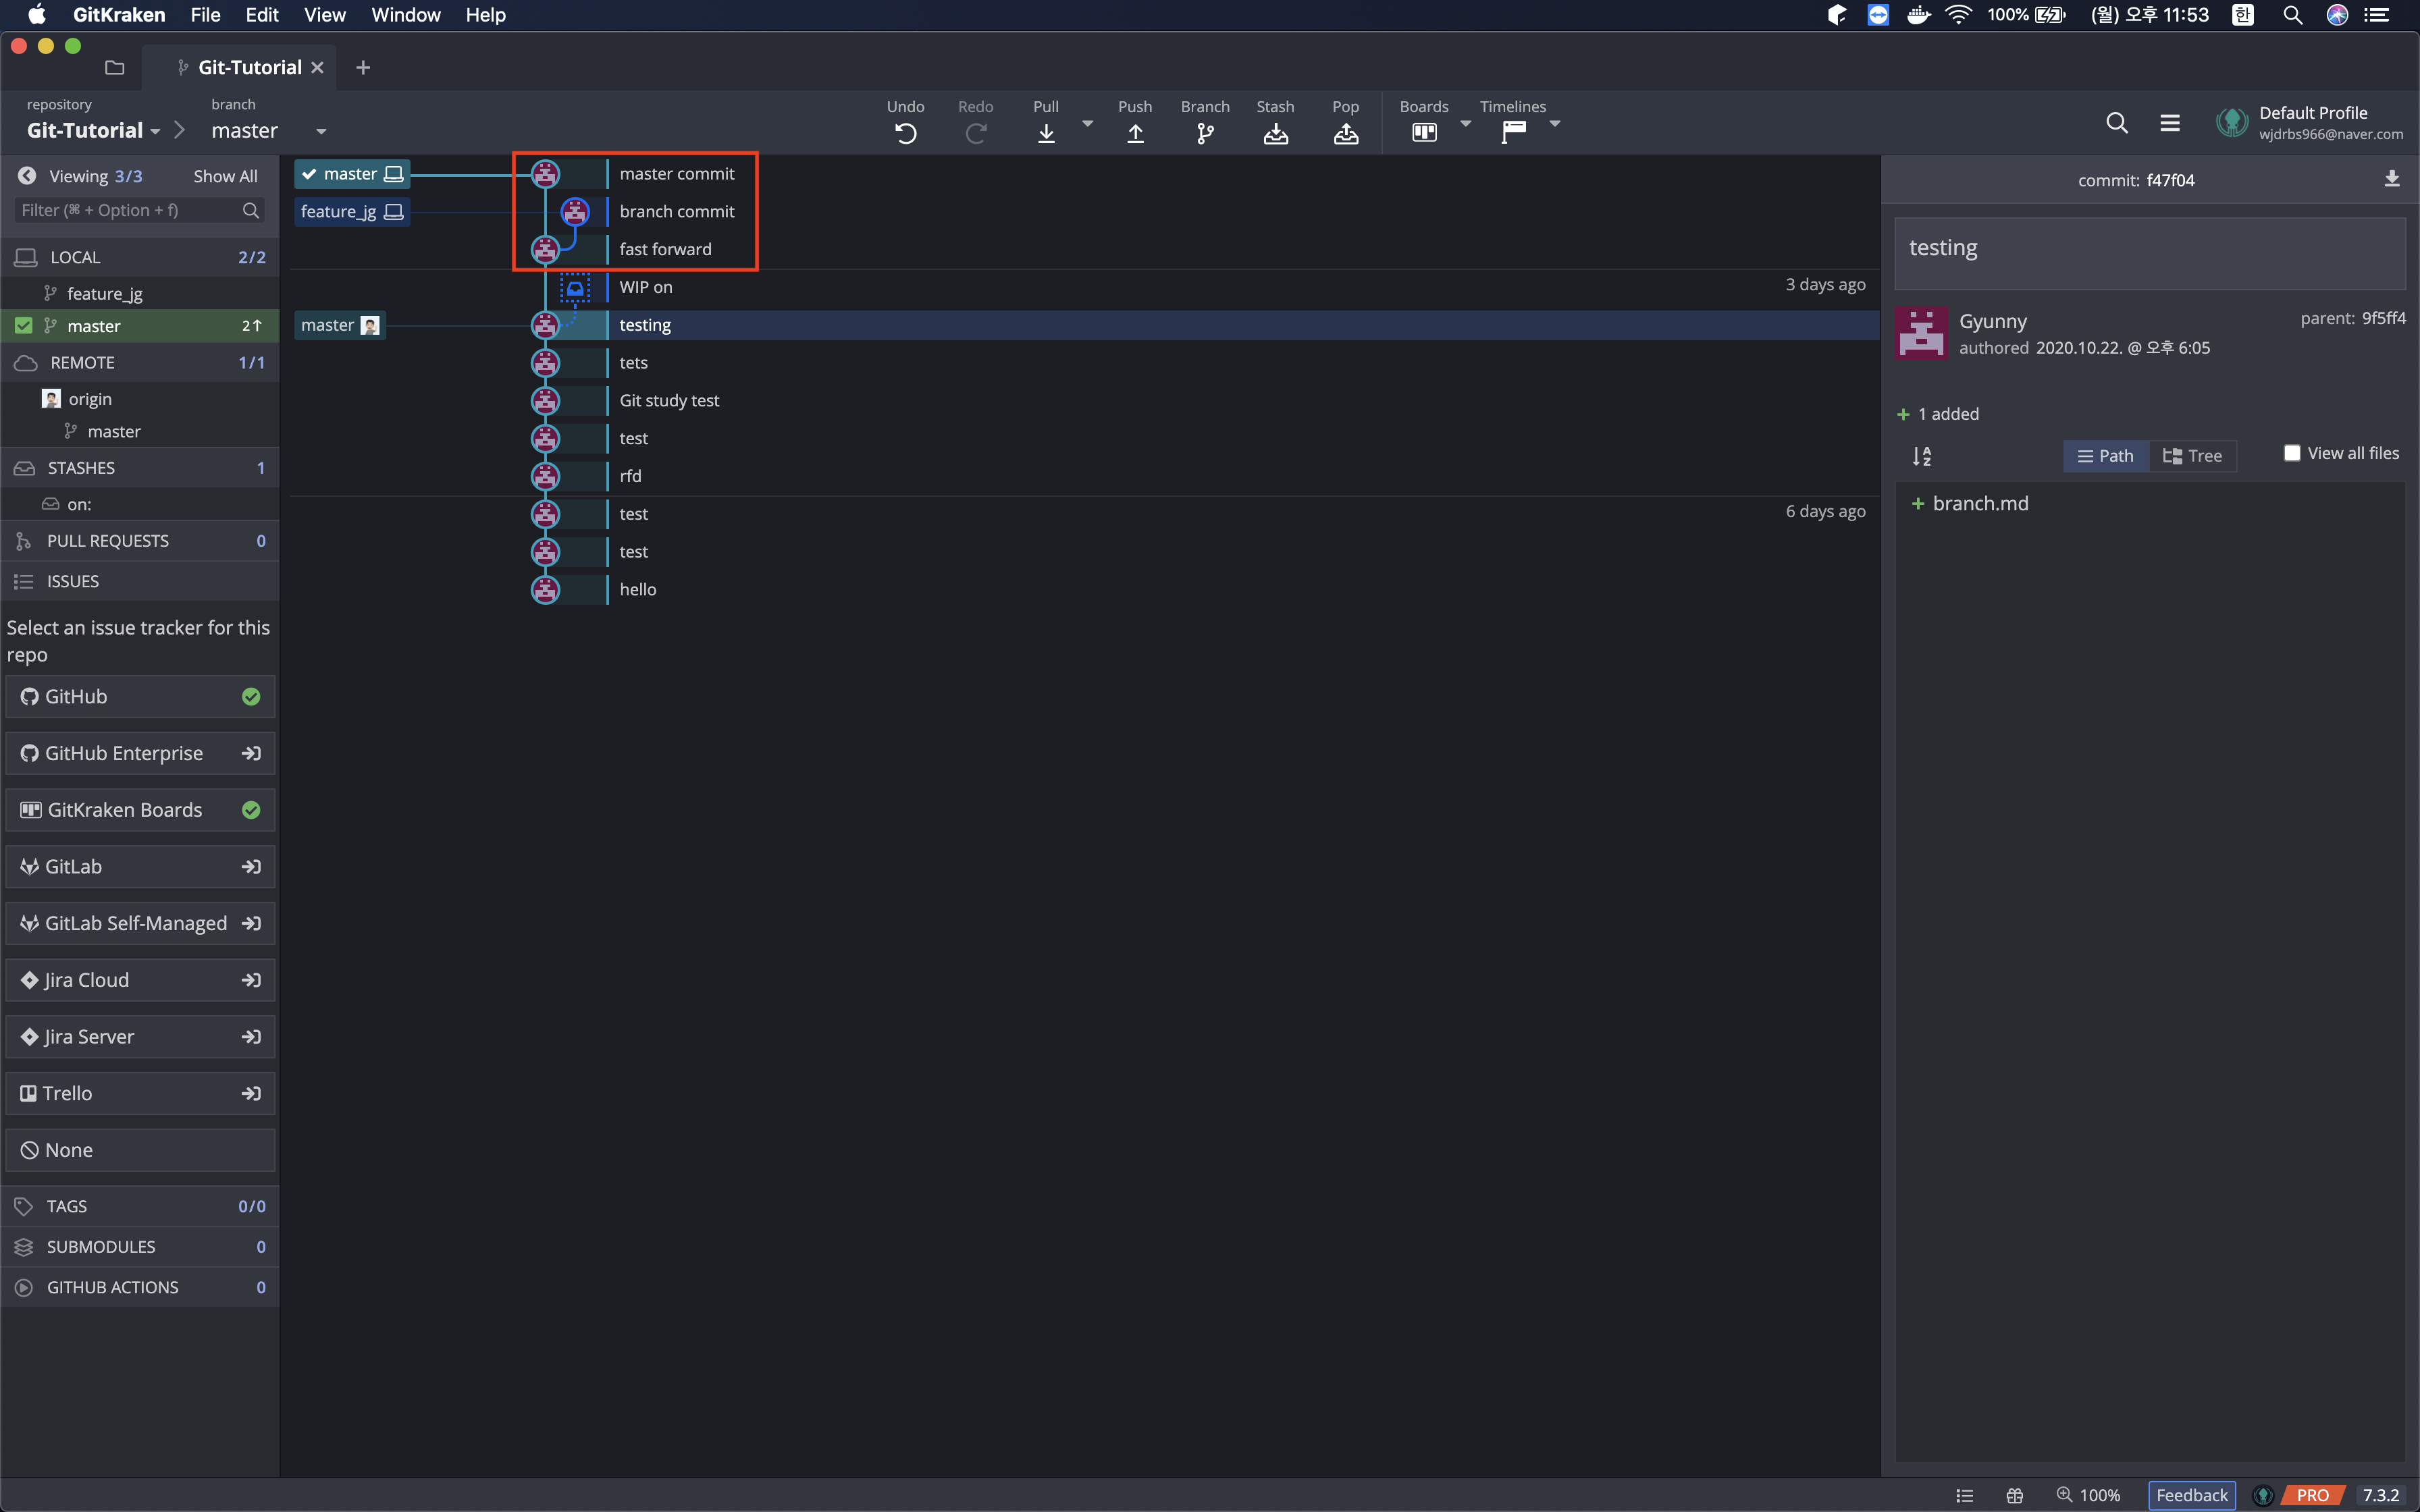Open the folder icon next to tabs

115,68
